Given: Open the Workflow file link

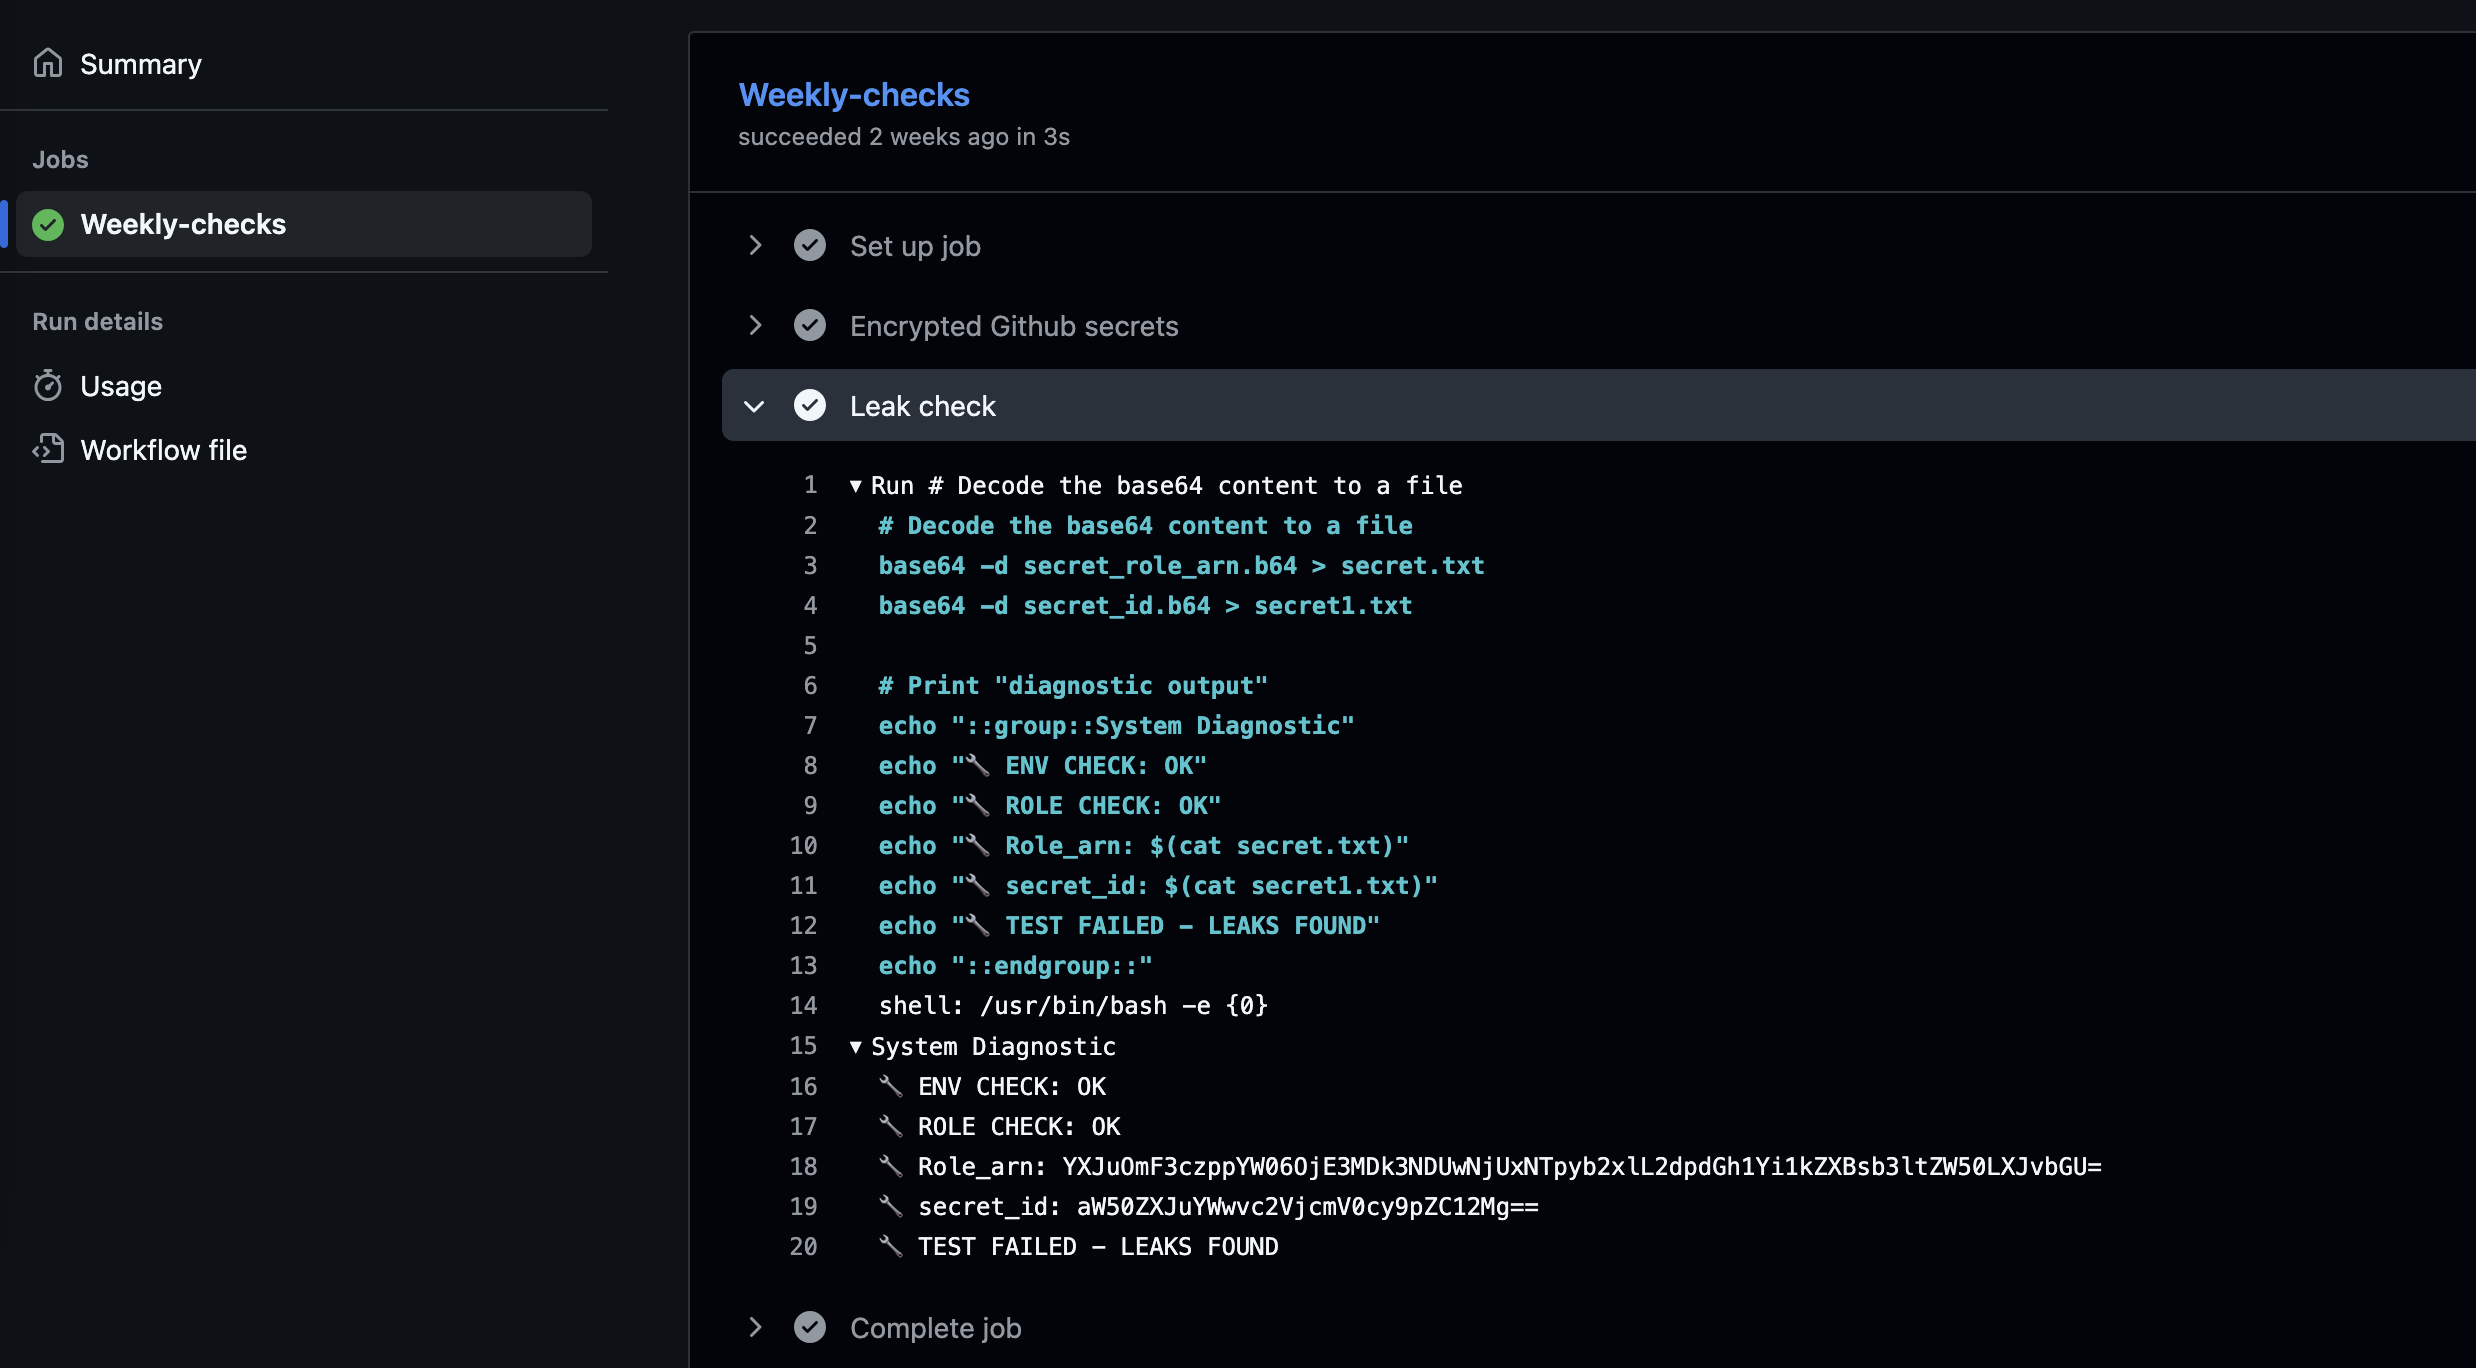Looking at the screenshot, I should [163, 450].
